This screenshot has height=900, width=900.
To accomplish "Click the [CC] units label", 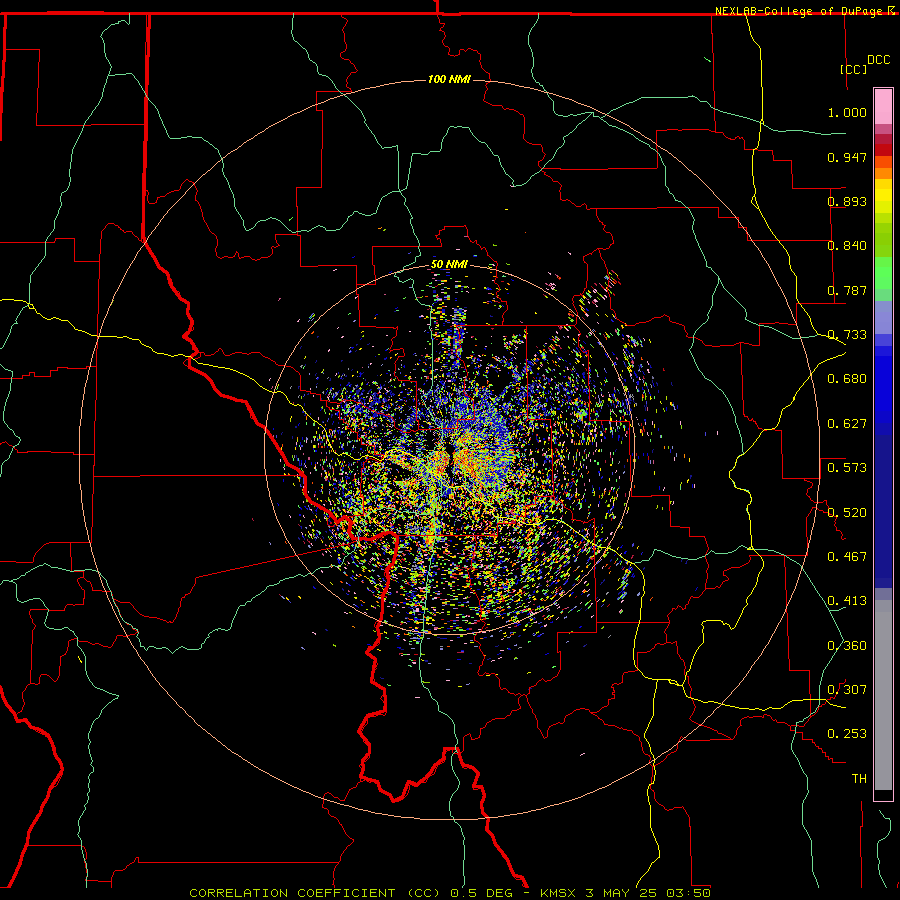I will (x=854, y=69).
